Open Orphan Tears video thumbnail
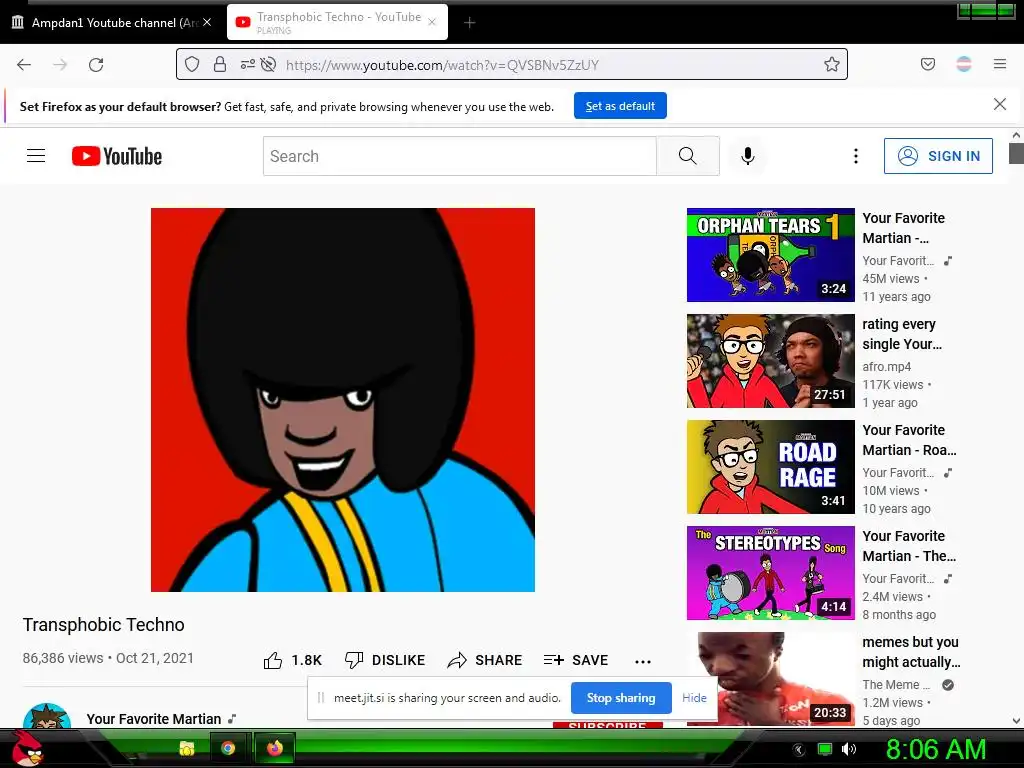The image size is (1024, 768). point(771,255)
